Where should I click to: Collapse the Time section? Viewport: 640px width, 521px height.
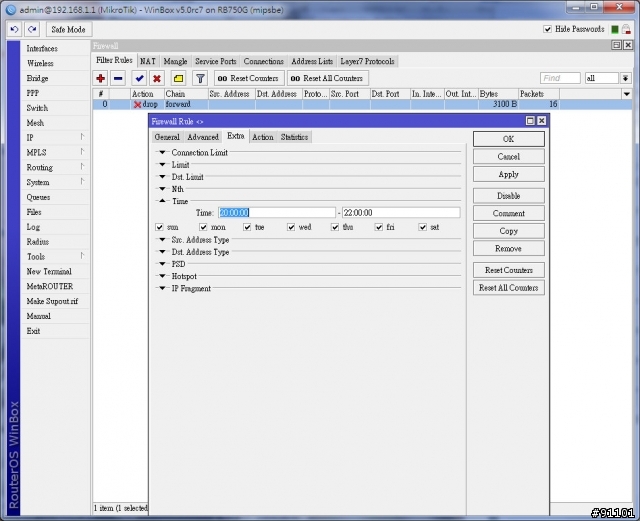pos(163,201)
